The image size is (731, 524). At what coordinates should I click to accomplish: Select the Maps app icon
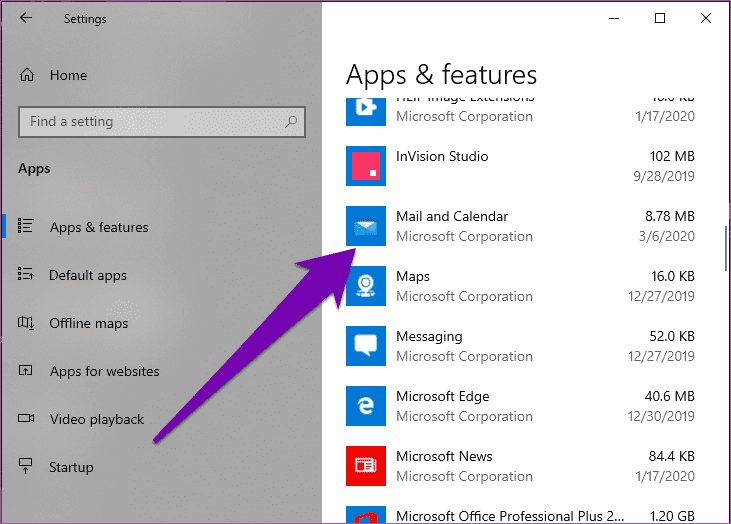point(366,286)
